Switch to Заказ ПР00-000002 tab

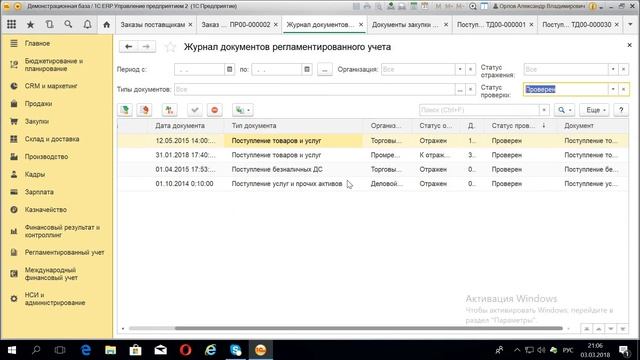(x=236, y=24)
